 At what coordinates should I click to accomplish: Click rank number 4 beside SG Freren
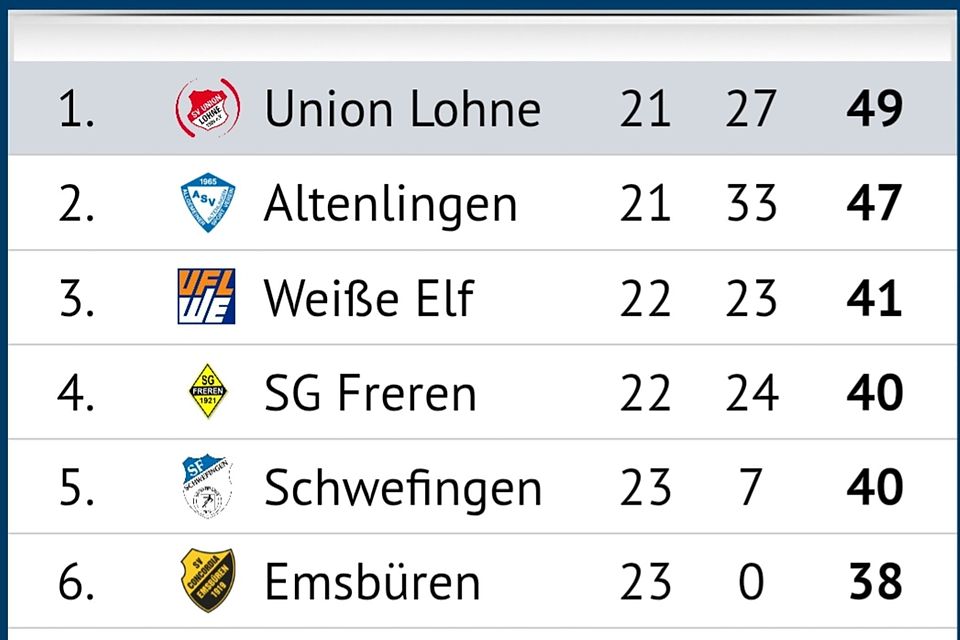coord(75,393)
